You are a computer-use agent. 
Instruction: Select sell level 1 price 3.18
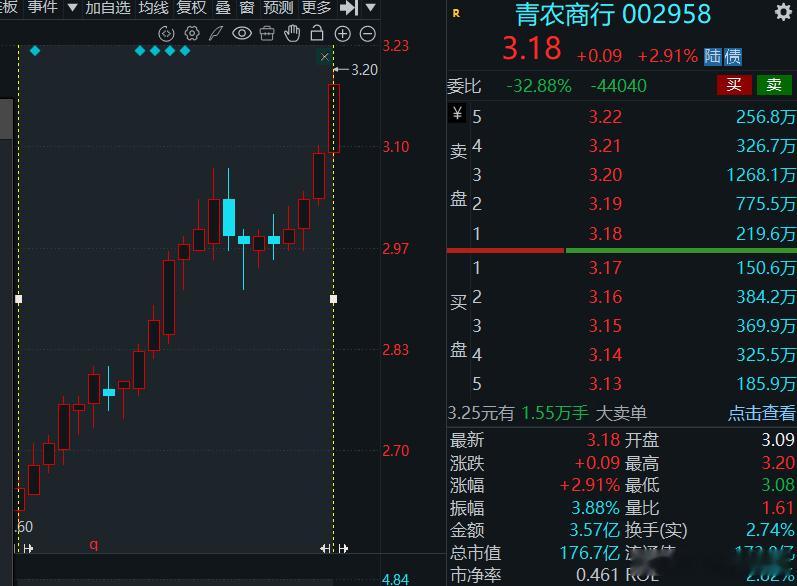click(605, 234)
